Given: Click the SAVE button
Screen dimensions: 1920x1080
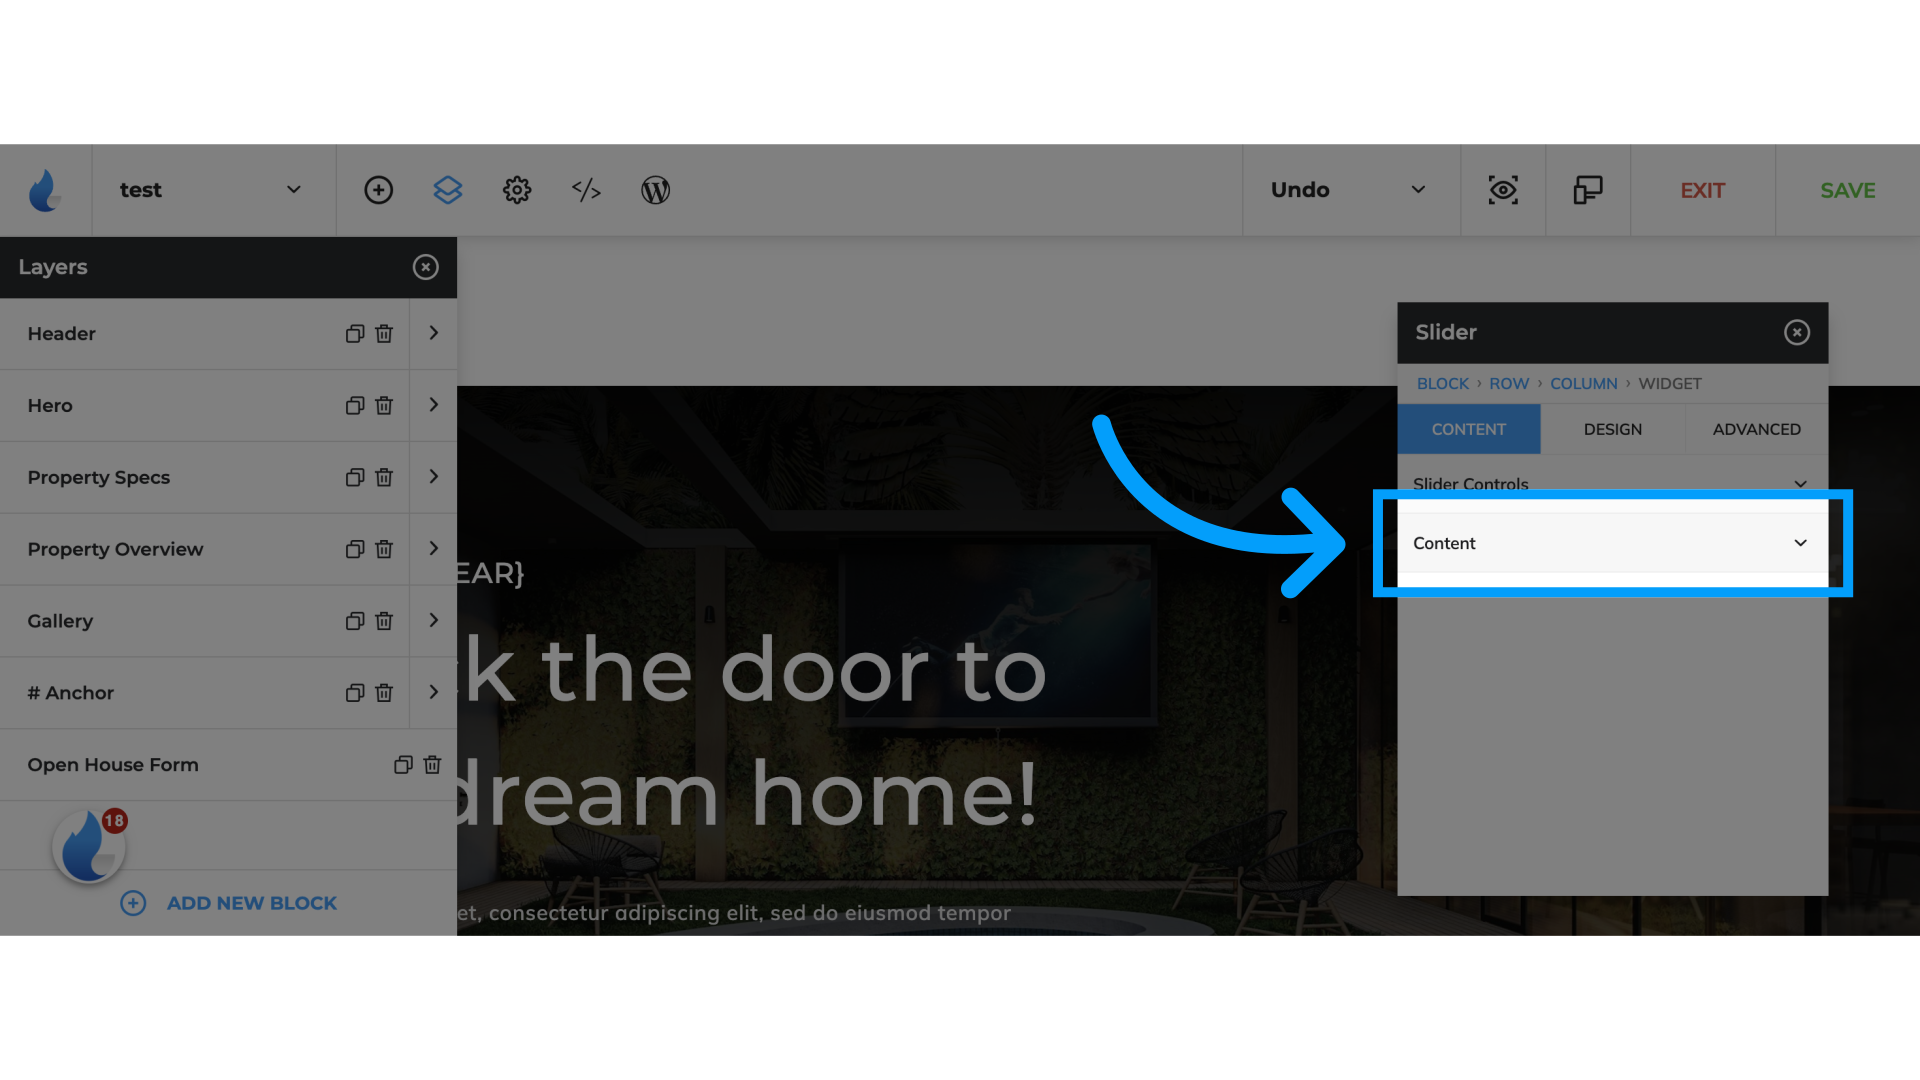Looking at the screenshot, I should [1847, 190].
